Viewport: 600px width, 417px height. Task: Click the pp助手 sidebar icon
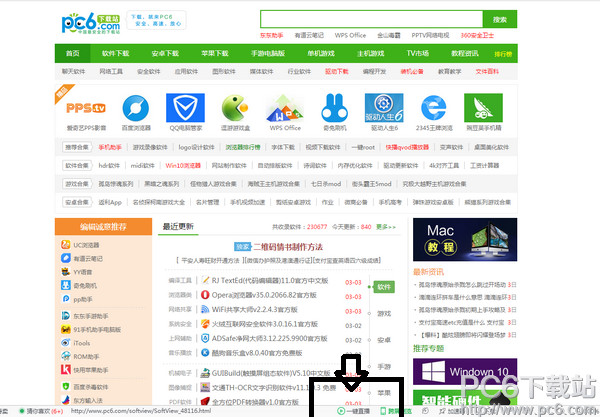click(65, 299)
